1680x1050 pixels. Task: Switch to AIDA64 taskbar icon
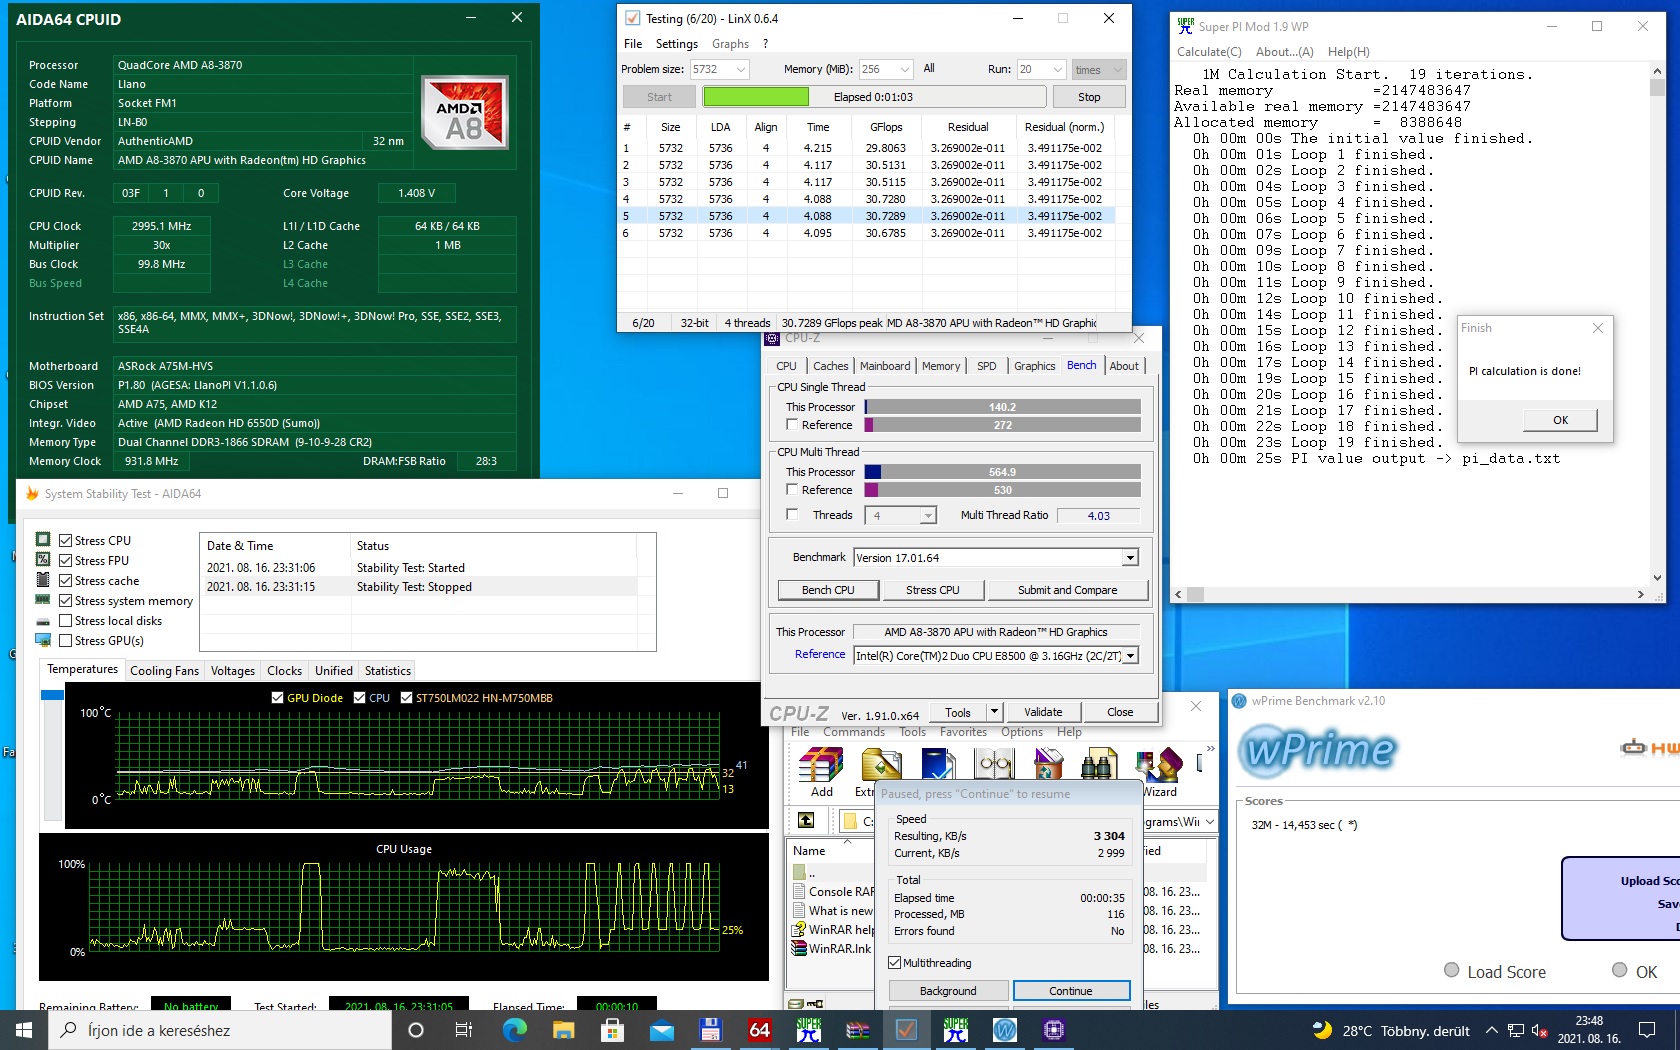point(759,1030)
